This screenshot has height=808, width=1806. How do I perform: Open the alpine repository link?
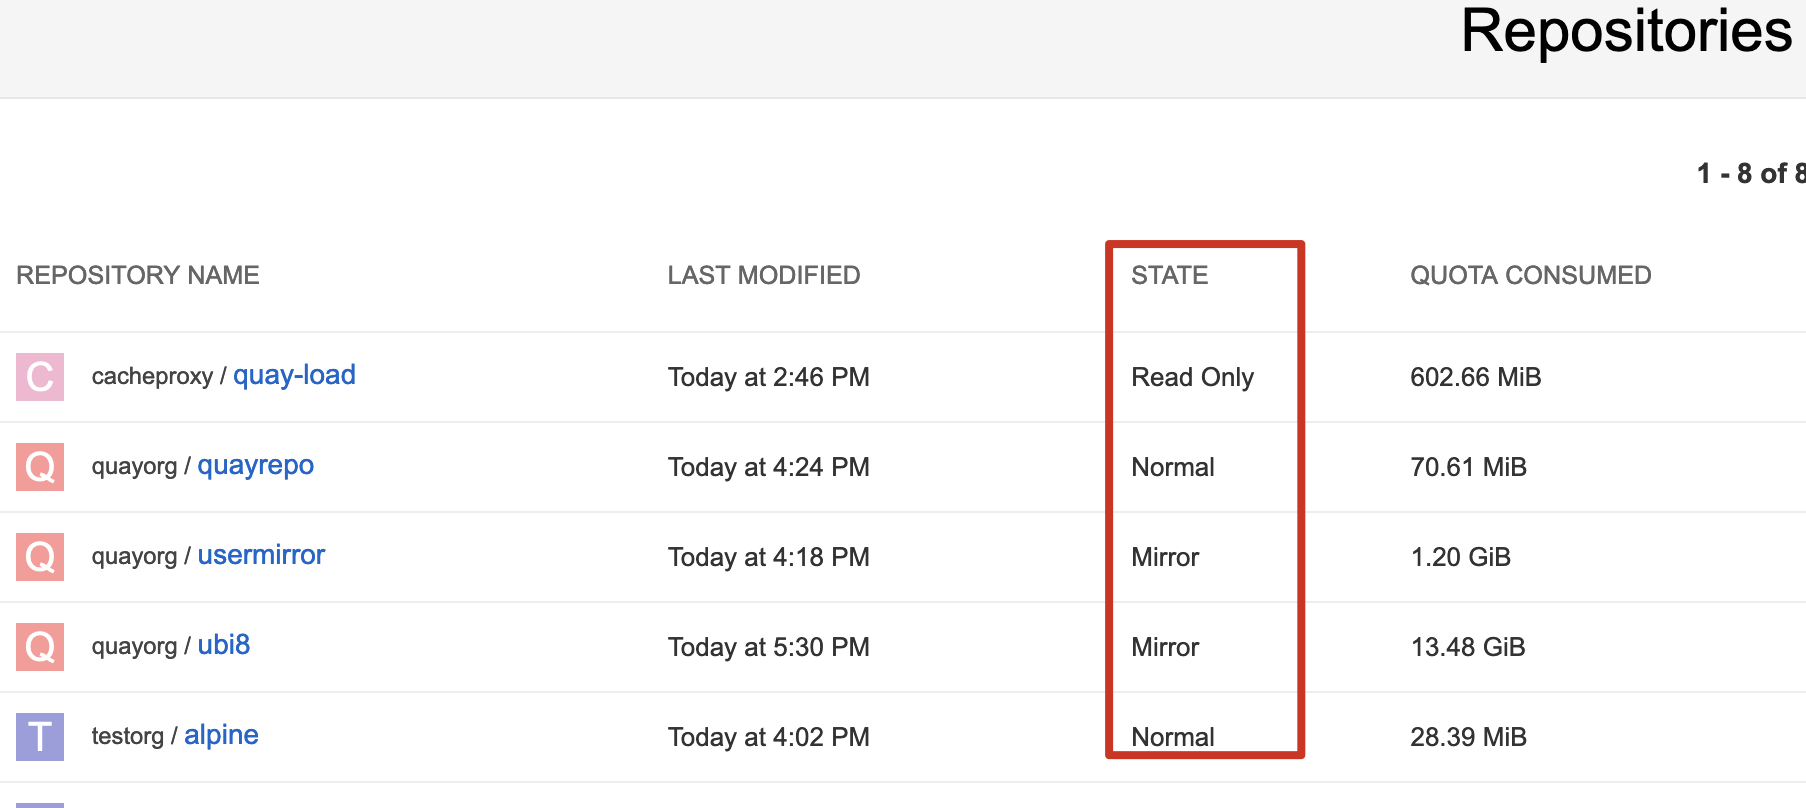coord(221,735)
